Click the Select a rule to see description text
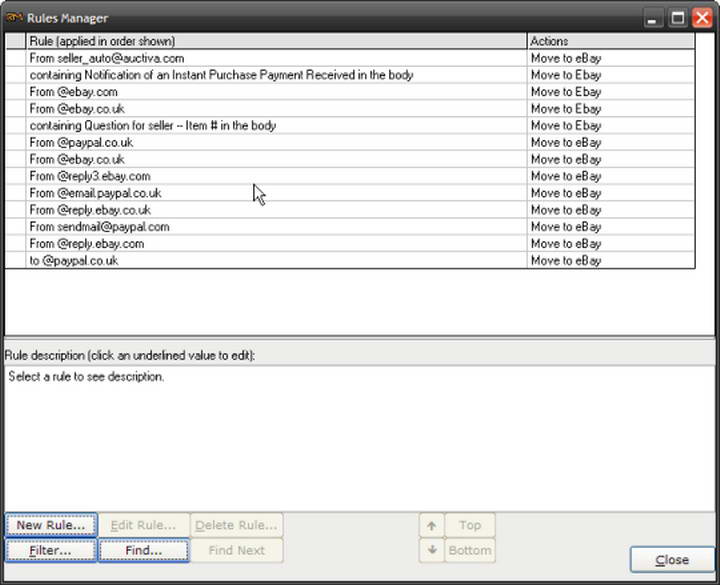This screenshot has width=720, height=585. click(86, 377)
